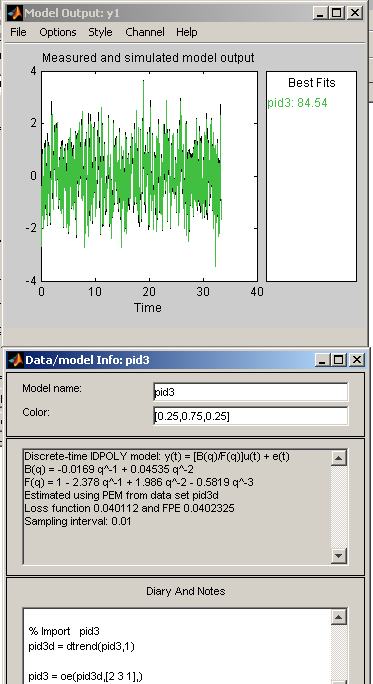
Task: Minimize the Model Output: y1 window
Action: point(320,13)
